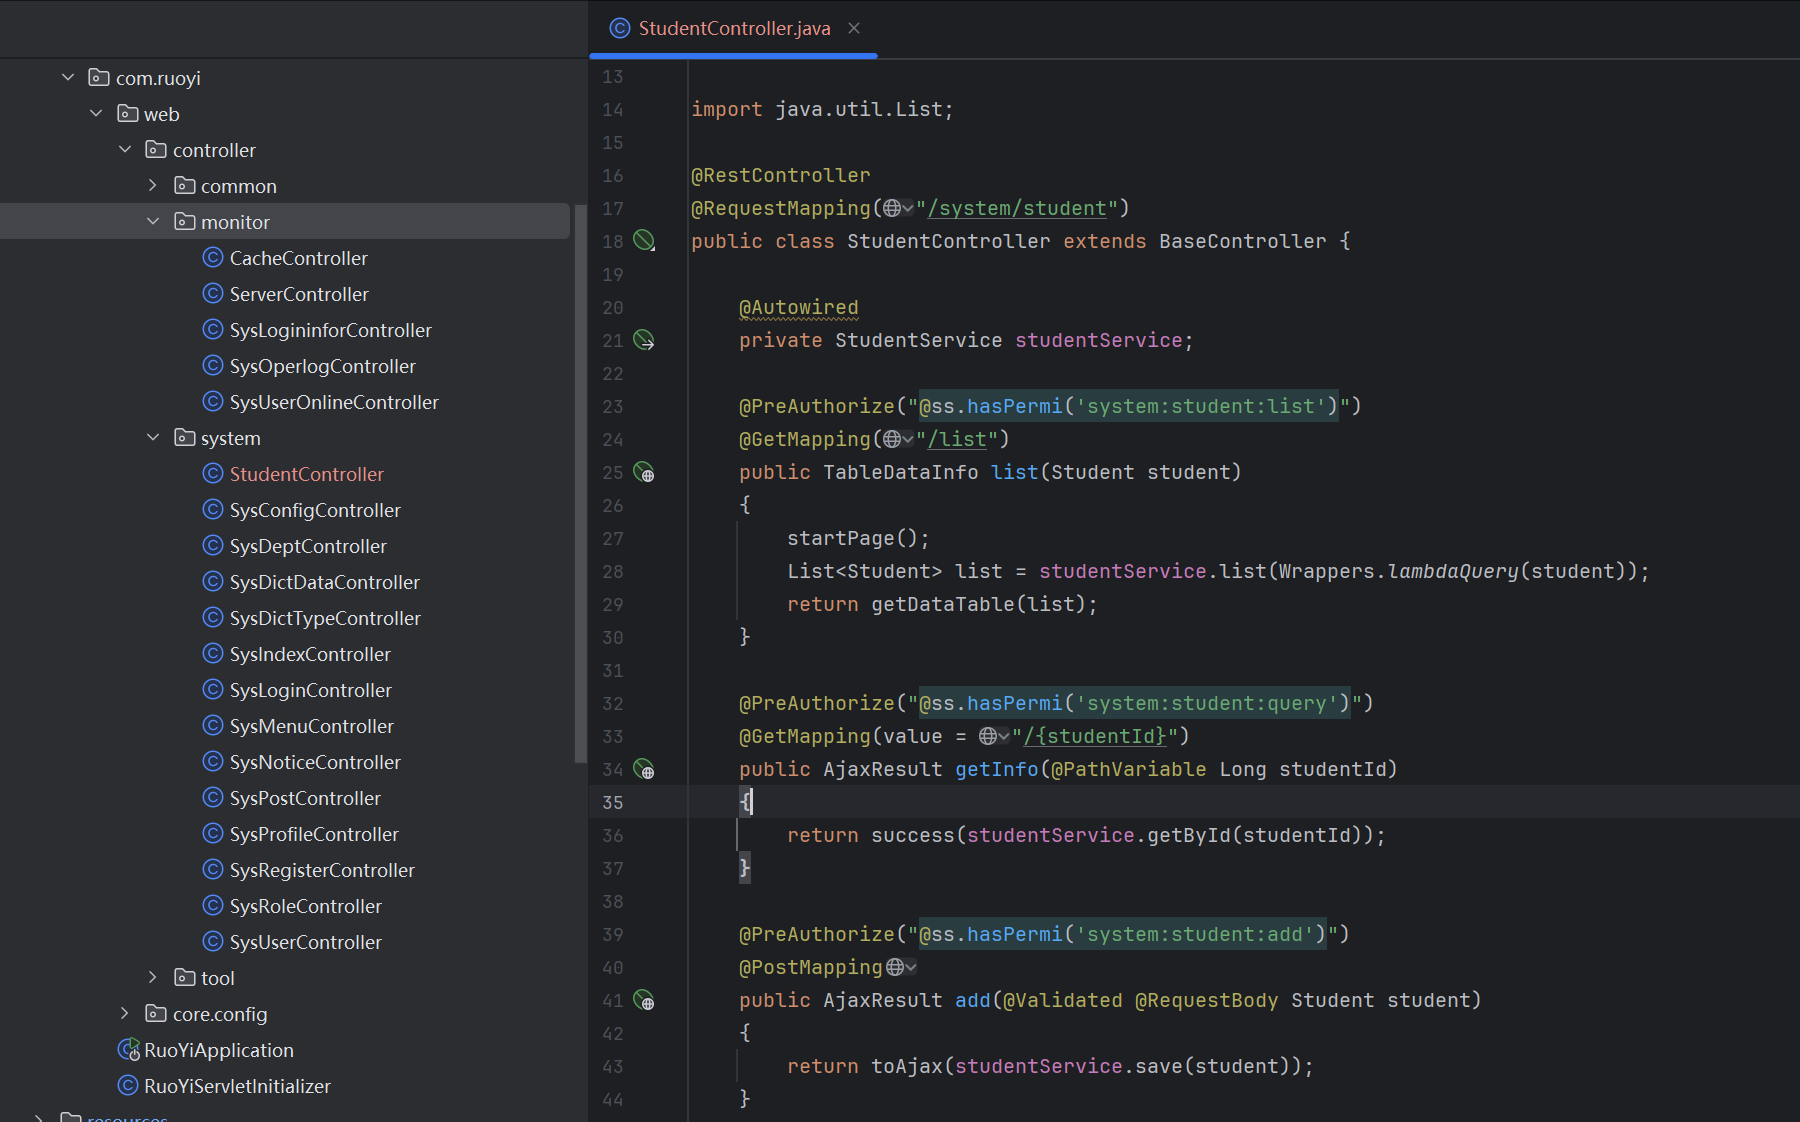This screenshot has height=1122, width=1800.
Task: Click the endpoint gutter icon on line 25
Action: (644, 472)
